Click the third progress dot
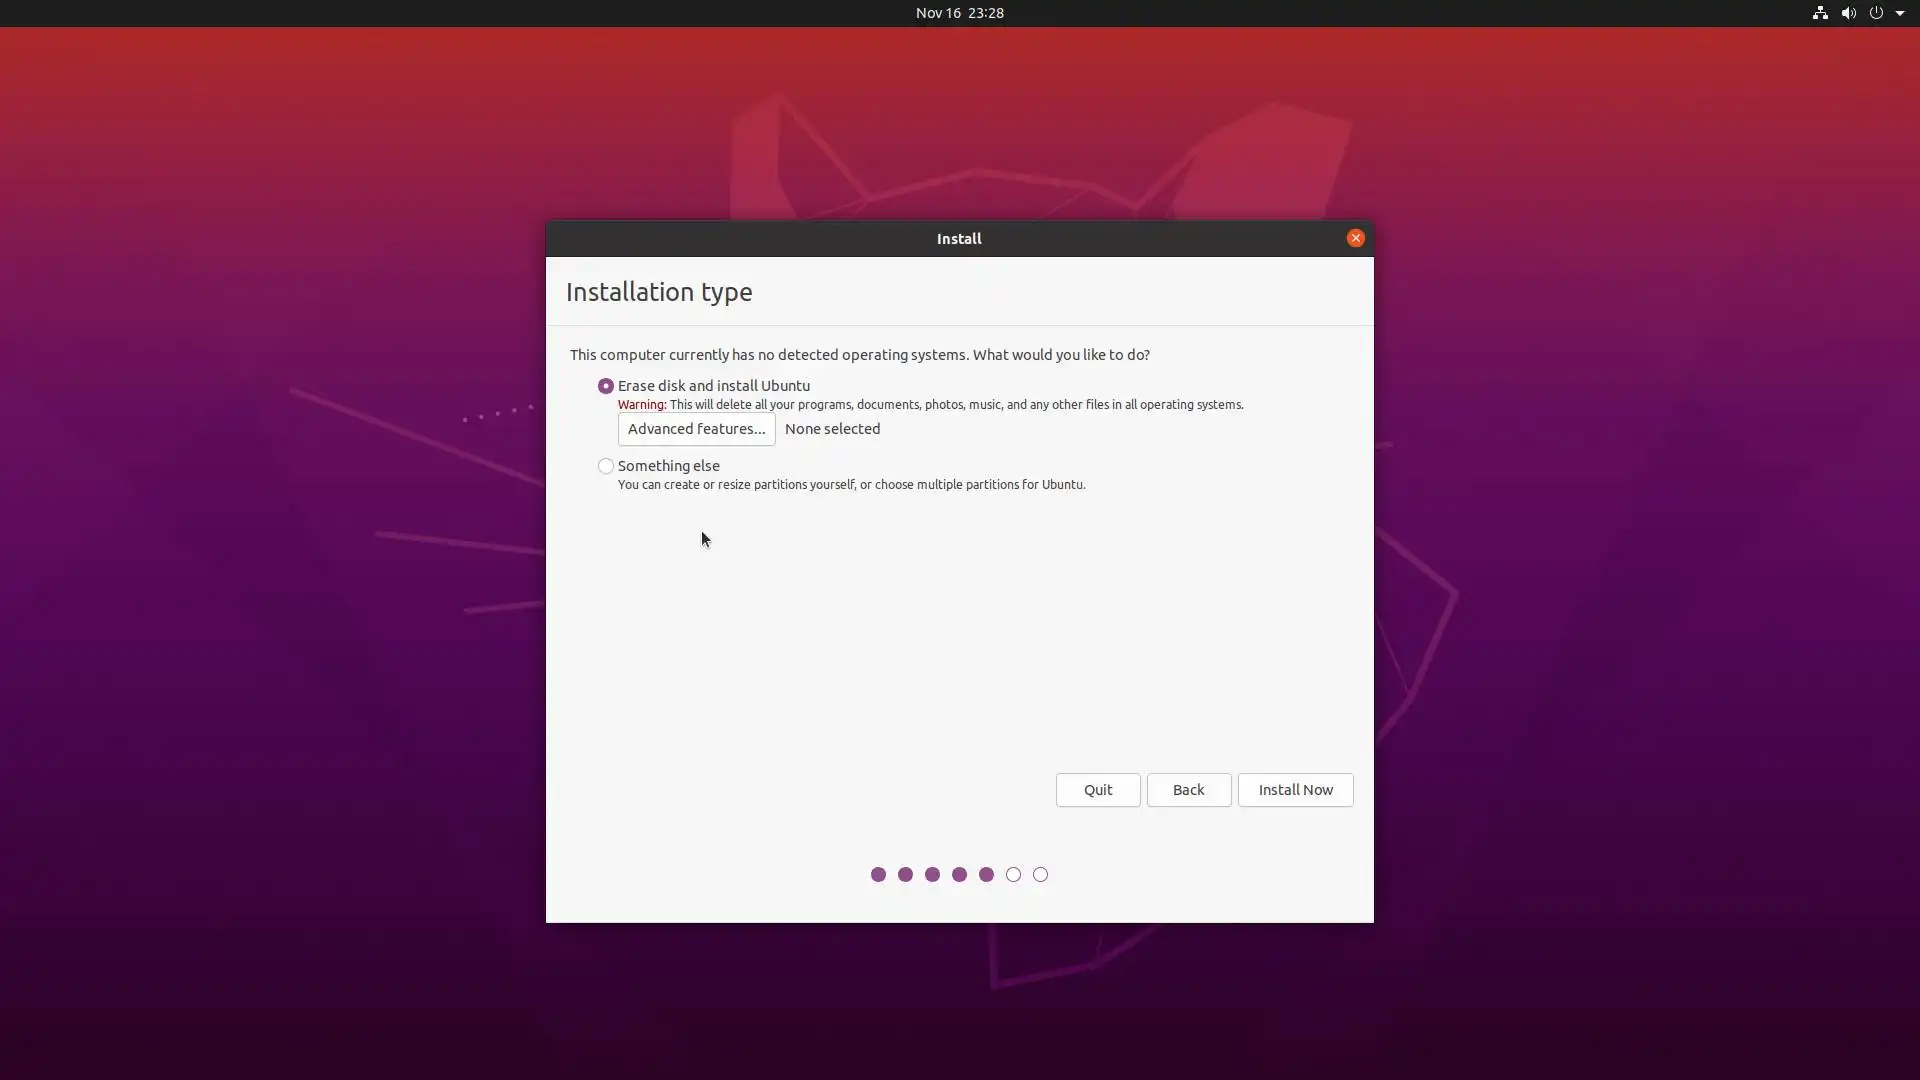The image size is (1920, 1080). pyautogui.click(x=932, y=875)
